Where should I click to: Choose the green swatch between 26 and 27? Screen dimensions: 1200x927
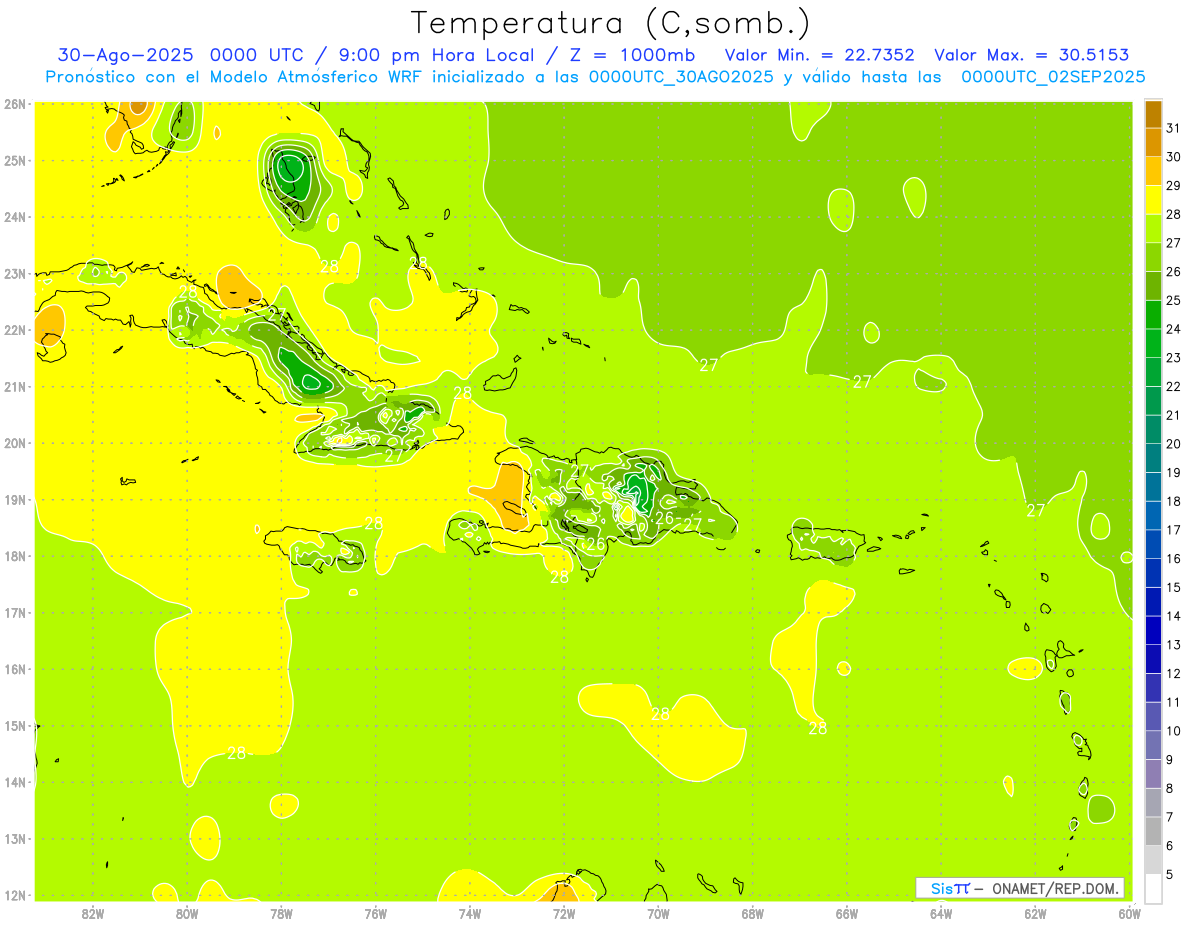click(x=1153, y=257)
